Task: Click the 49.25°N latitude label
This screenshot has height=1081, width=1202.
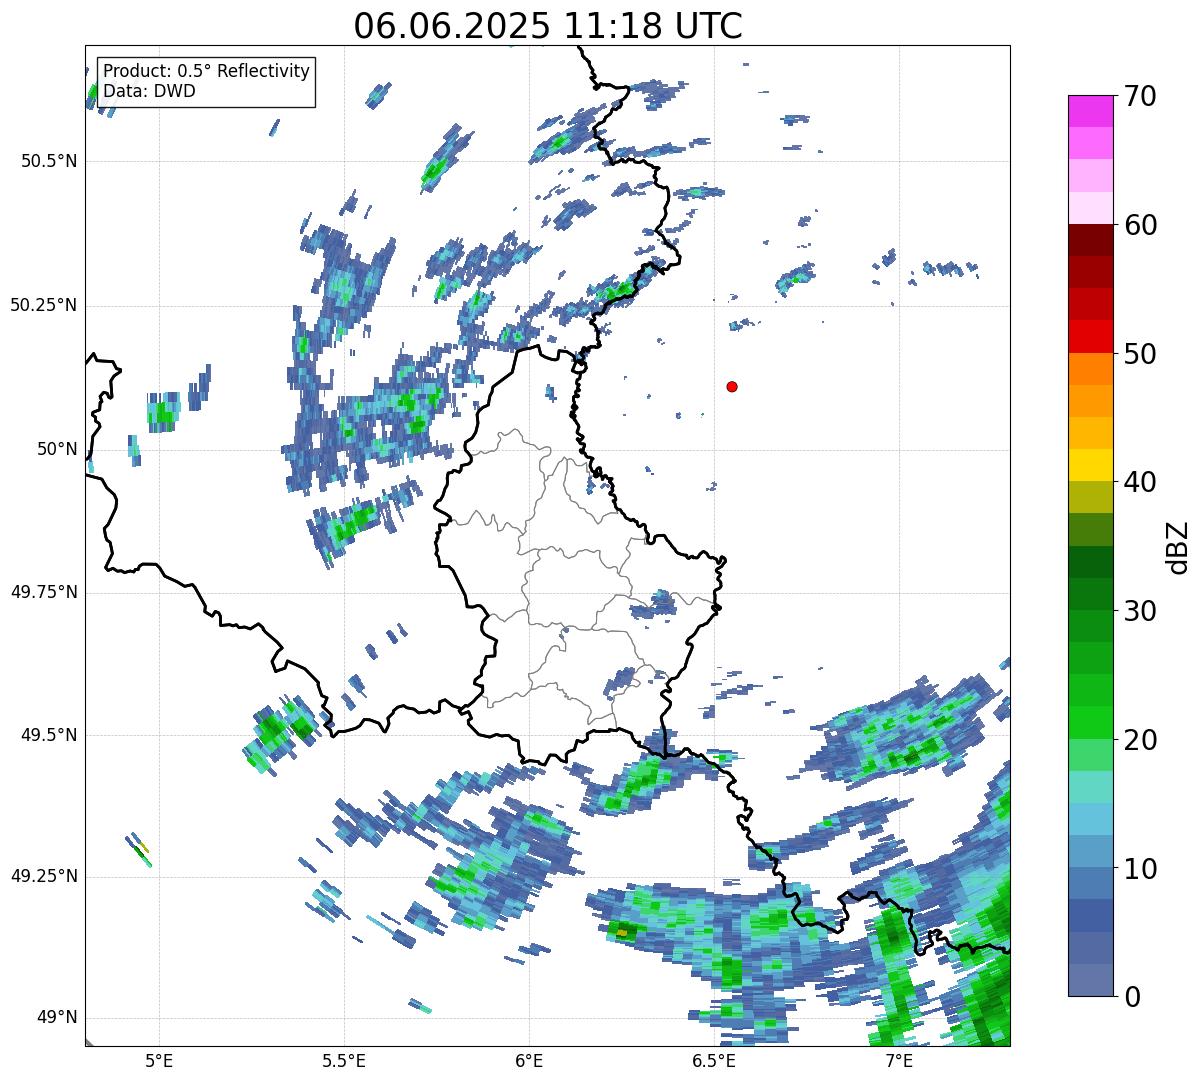Action: point(44,876)
